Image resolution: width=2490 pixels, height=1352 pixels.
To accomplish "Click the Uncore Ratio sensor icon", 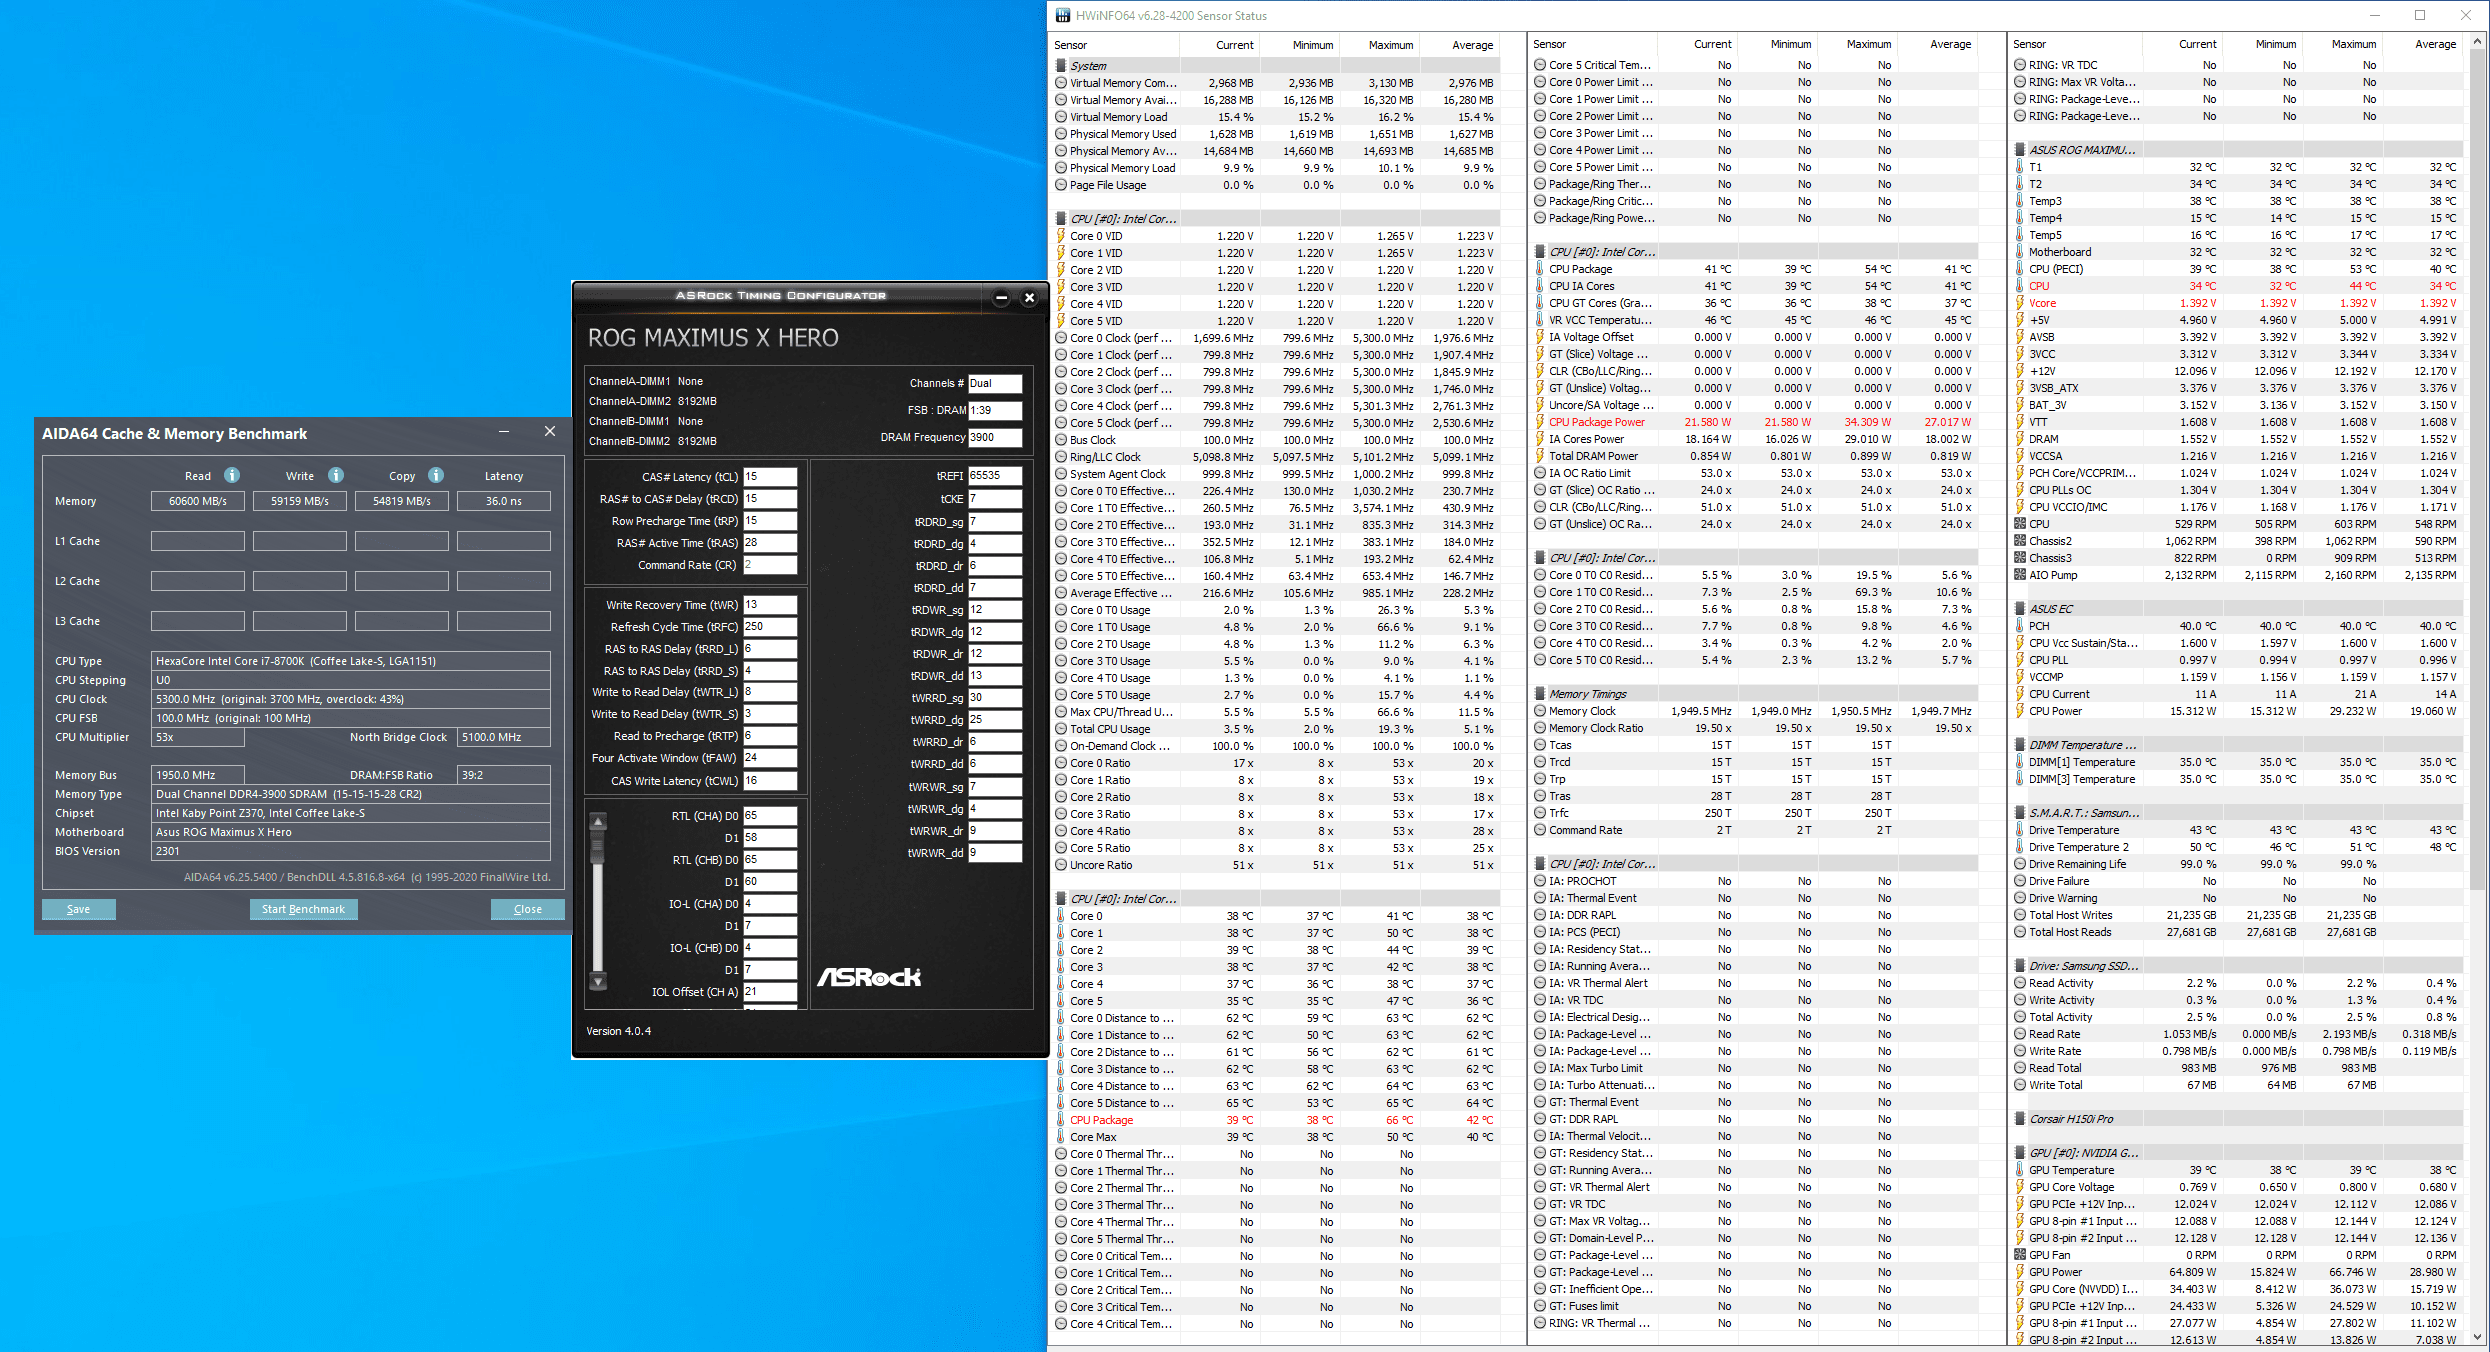I will pyautogui.click(x=1061, y=865).
